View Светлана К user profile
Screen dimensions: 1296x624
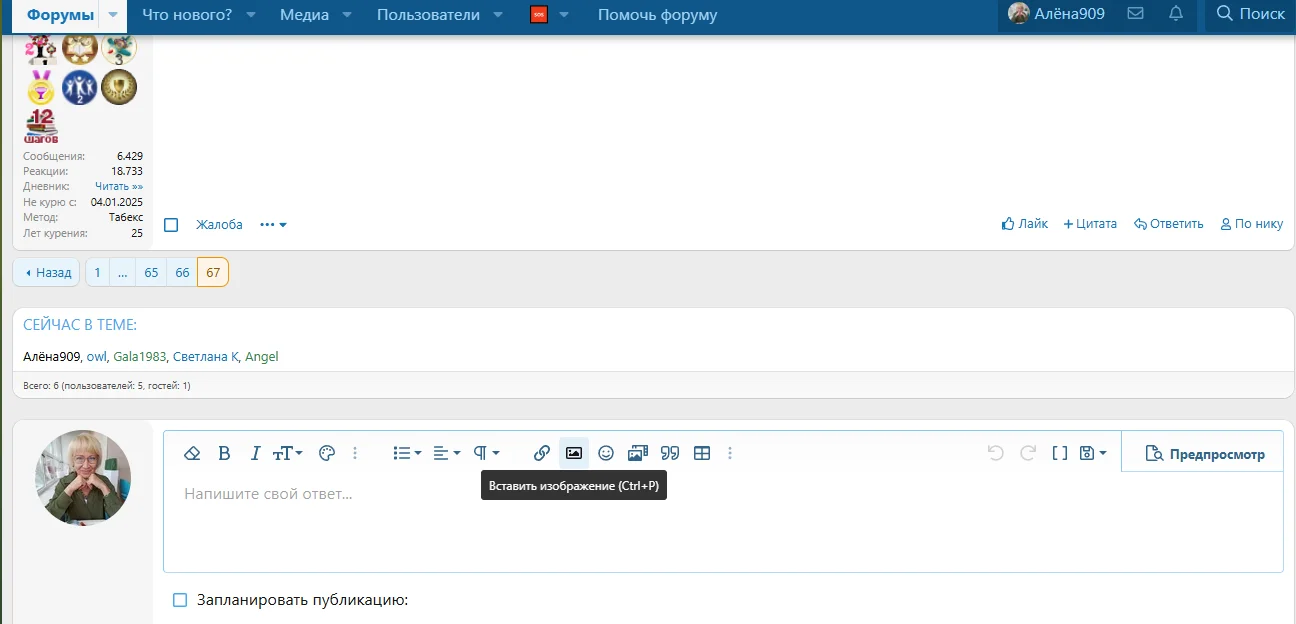(206, 356)
